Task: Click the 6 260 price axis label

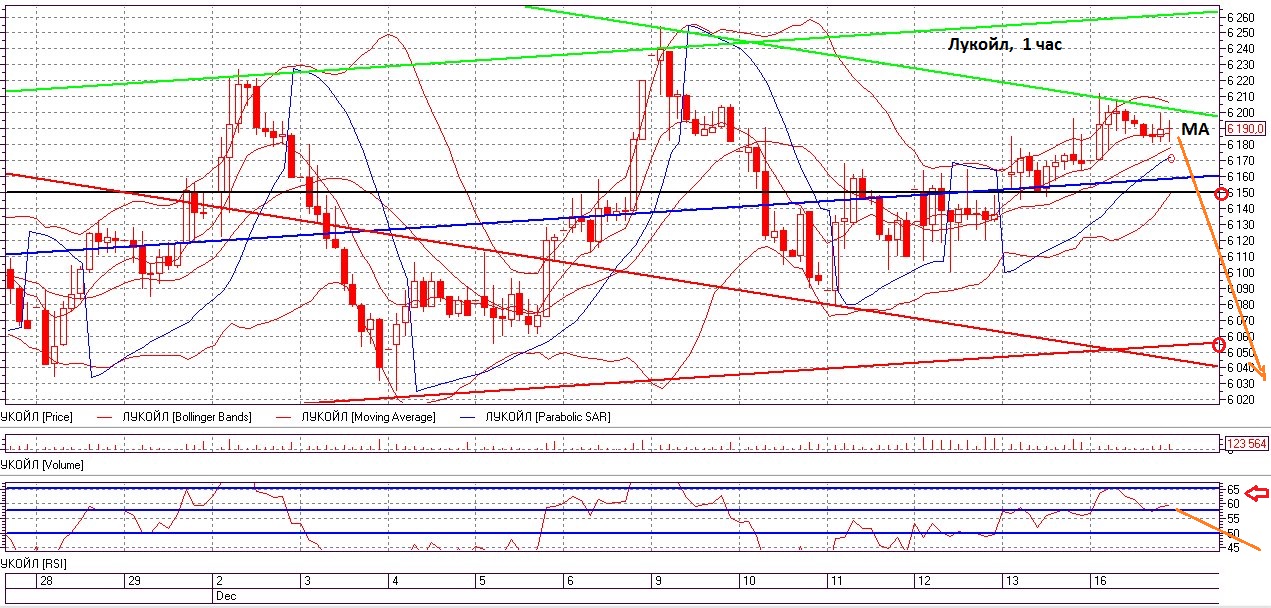Action: pyautogui.click(x=1240, y=17)
